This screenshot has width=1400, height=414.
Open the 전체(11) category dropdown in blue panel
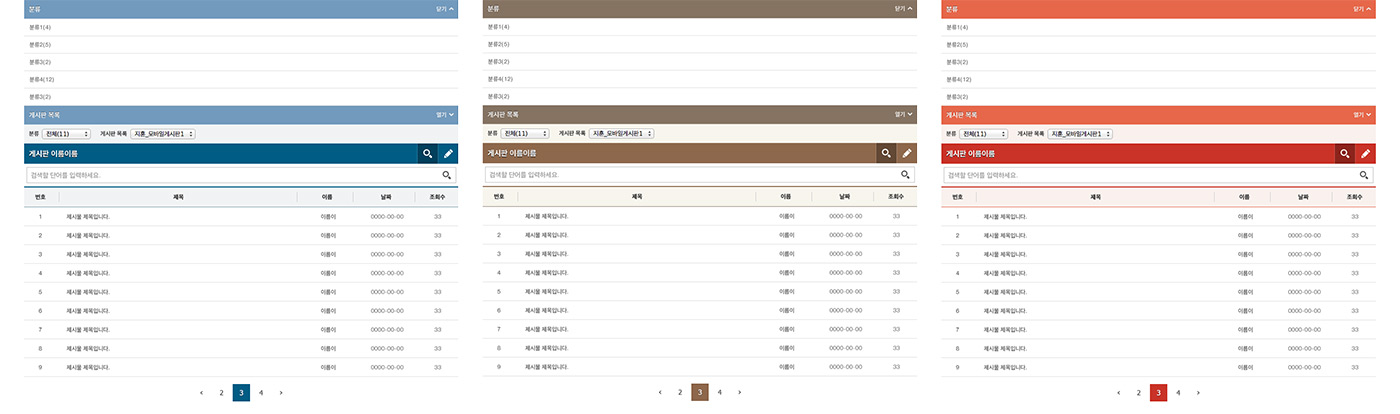pyautogui.click(x=67, y=133)
